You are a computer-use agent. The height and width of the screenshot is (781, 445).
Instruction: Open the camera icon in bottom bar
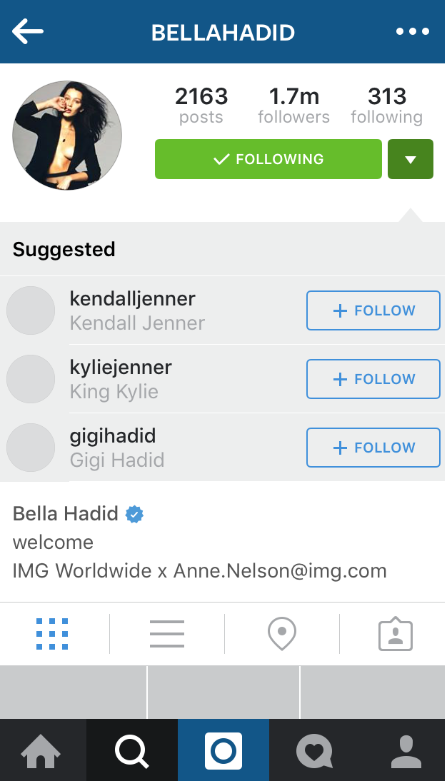[x=223, y=751]
